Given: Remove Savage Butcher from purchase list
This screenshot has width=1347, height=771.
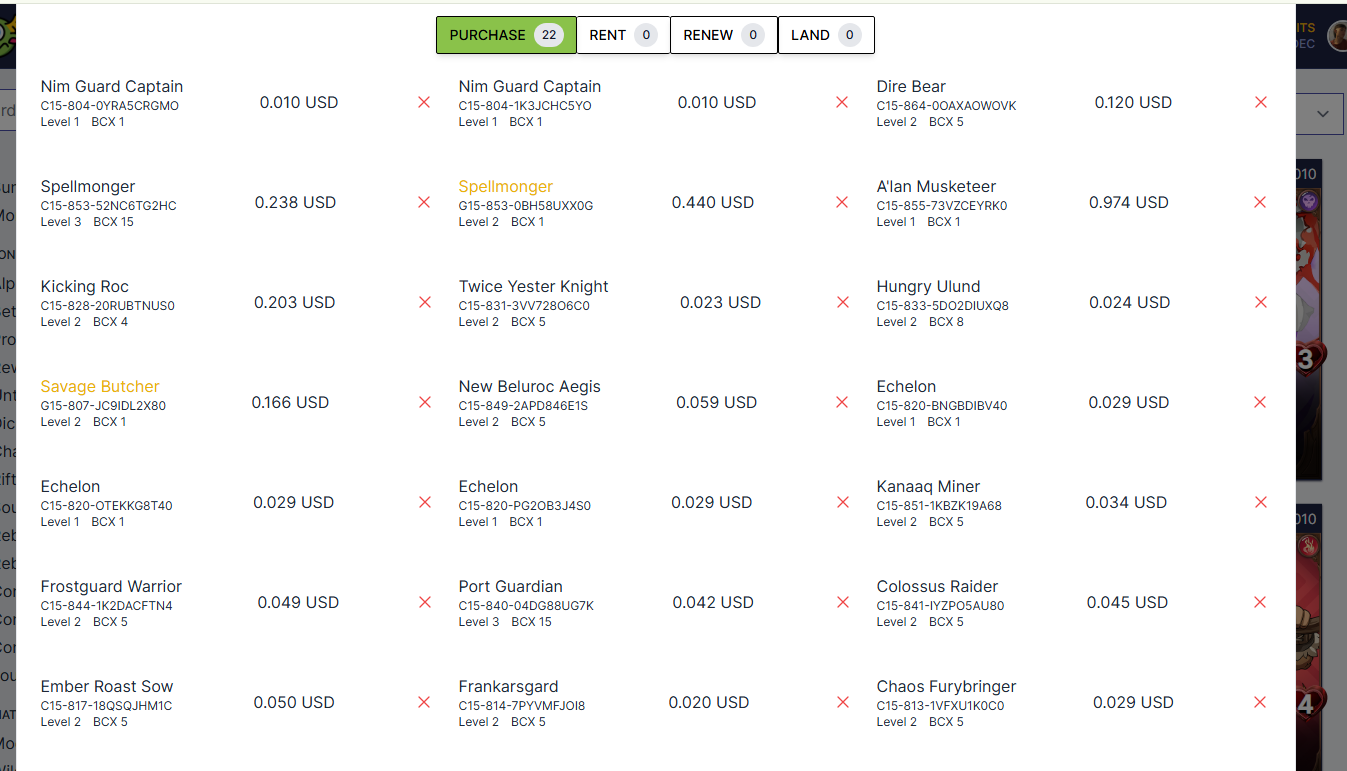Looking at the screenshot, I should [x=424, y=402].
